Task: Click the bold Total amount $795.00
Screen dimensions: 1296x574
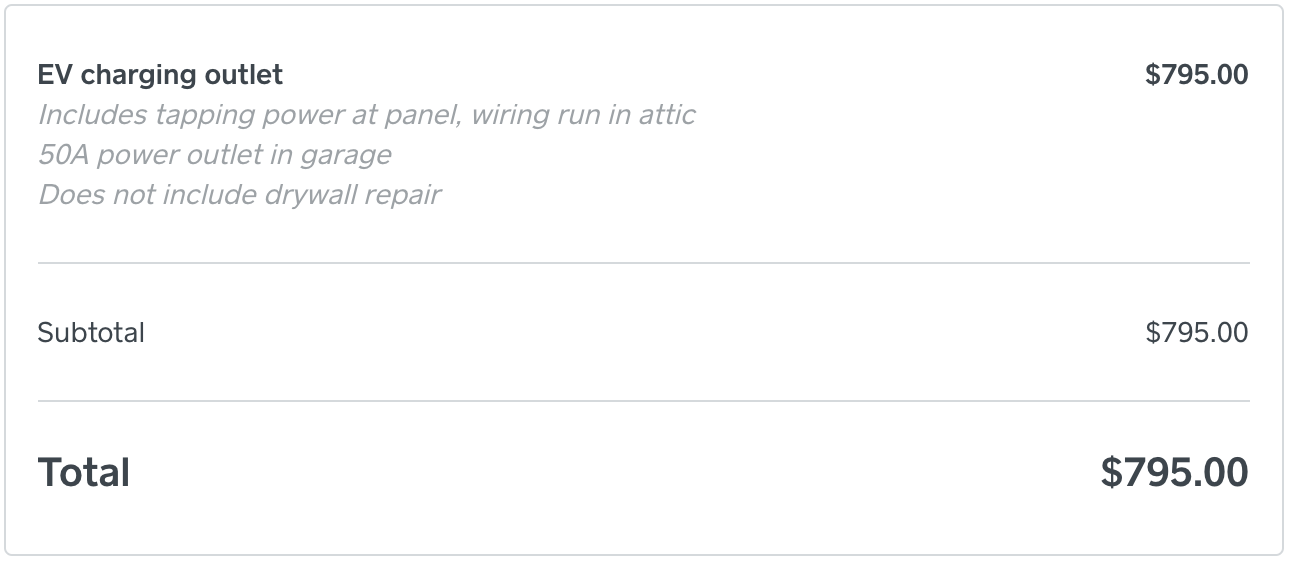Action: (x=1174, y=473)
